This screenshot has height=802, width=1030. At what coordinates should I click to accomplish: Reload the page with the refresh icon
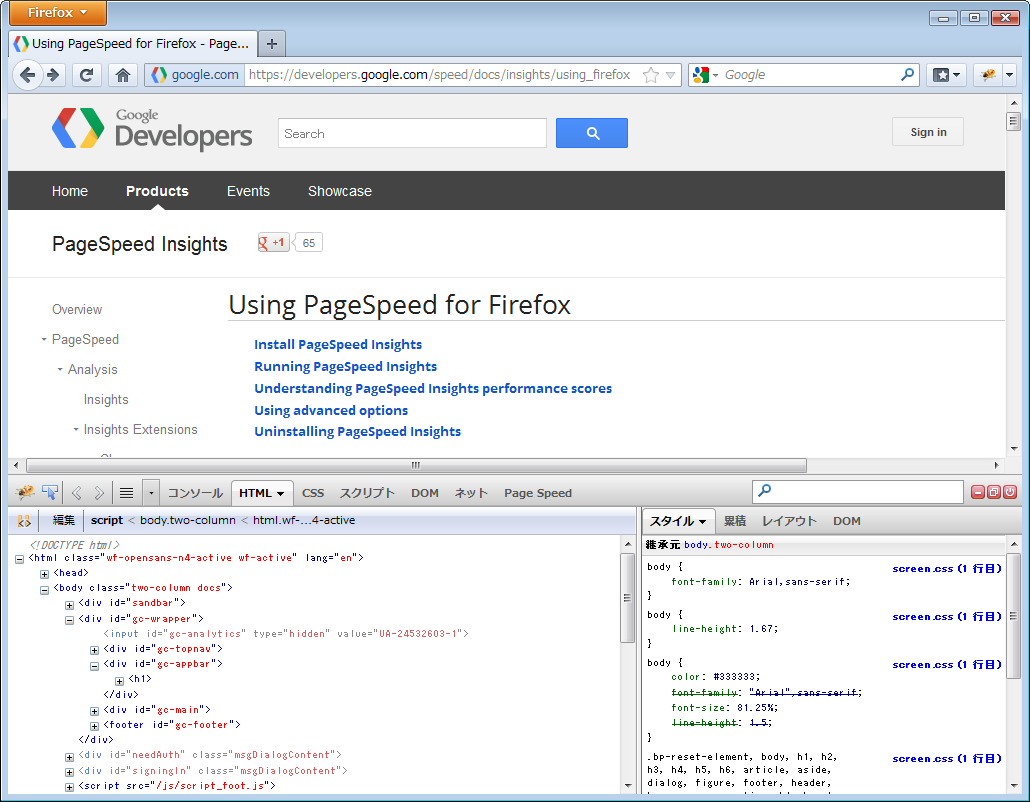point(86,75)
